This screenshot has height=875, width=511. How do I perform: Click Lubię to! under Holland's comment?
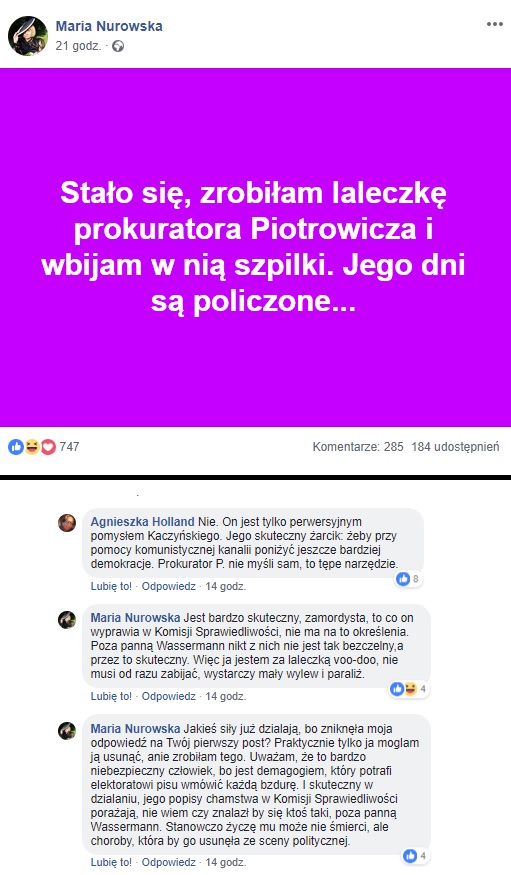111,586
